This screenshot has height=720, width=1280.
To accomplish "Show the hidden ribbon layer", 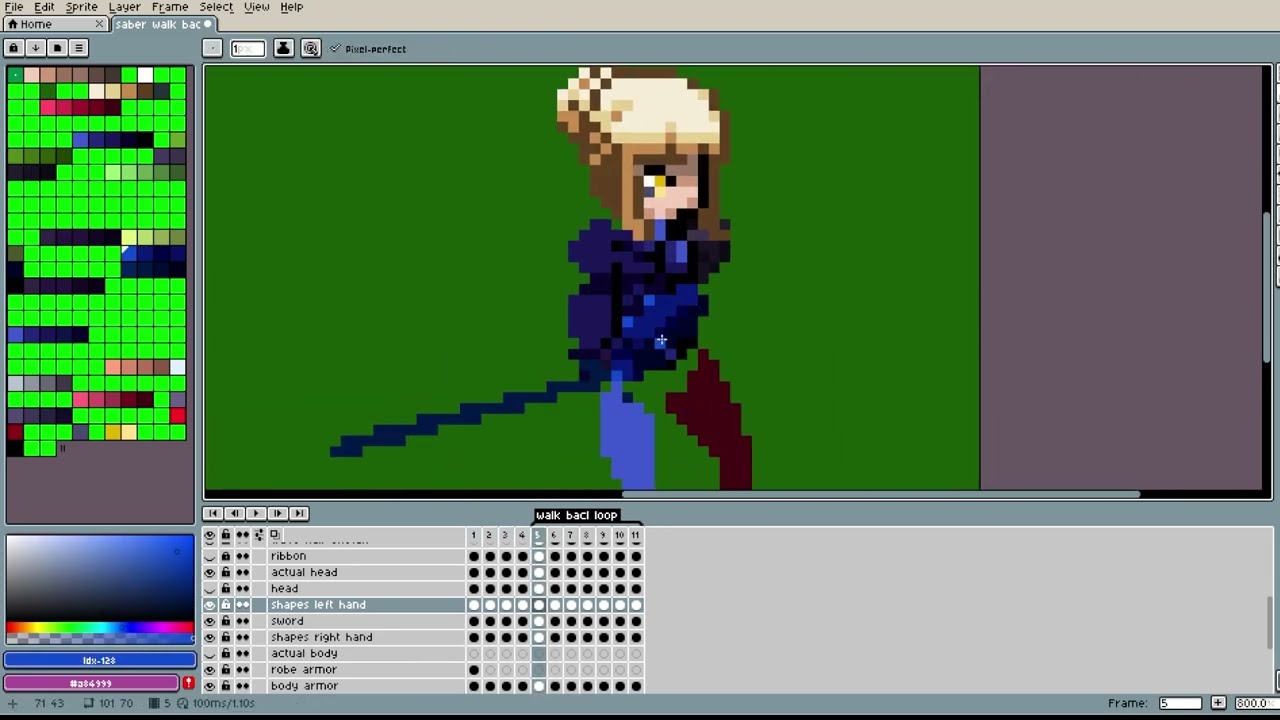I will [x=209, y=556].
